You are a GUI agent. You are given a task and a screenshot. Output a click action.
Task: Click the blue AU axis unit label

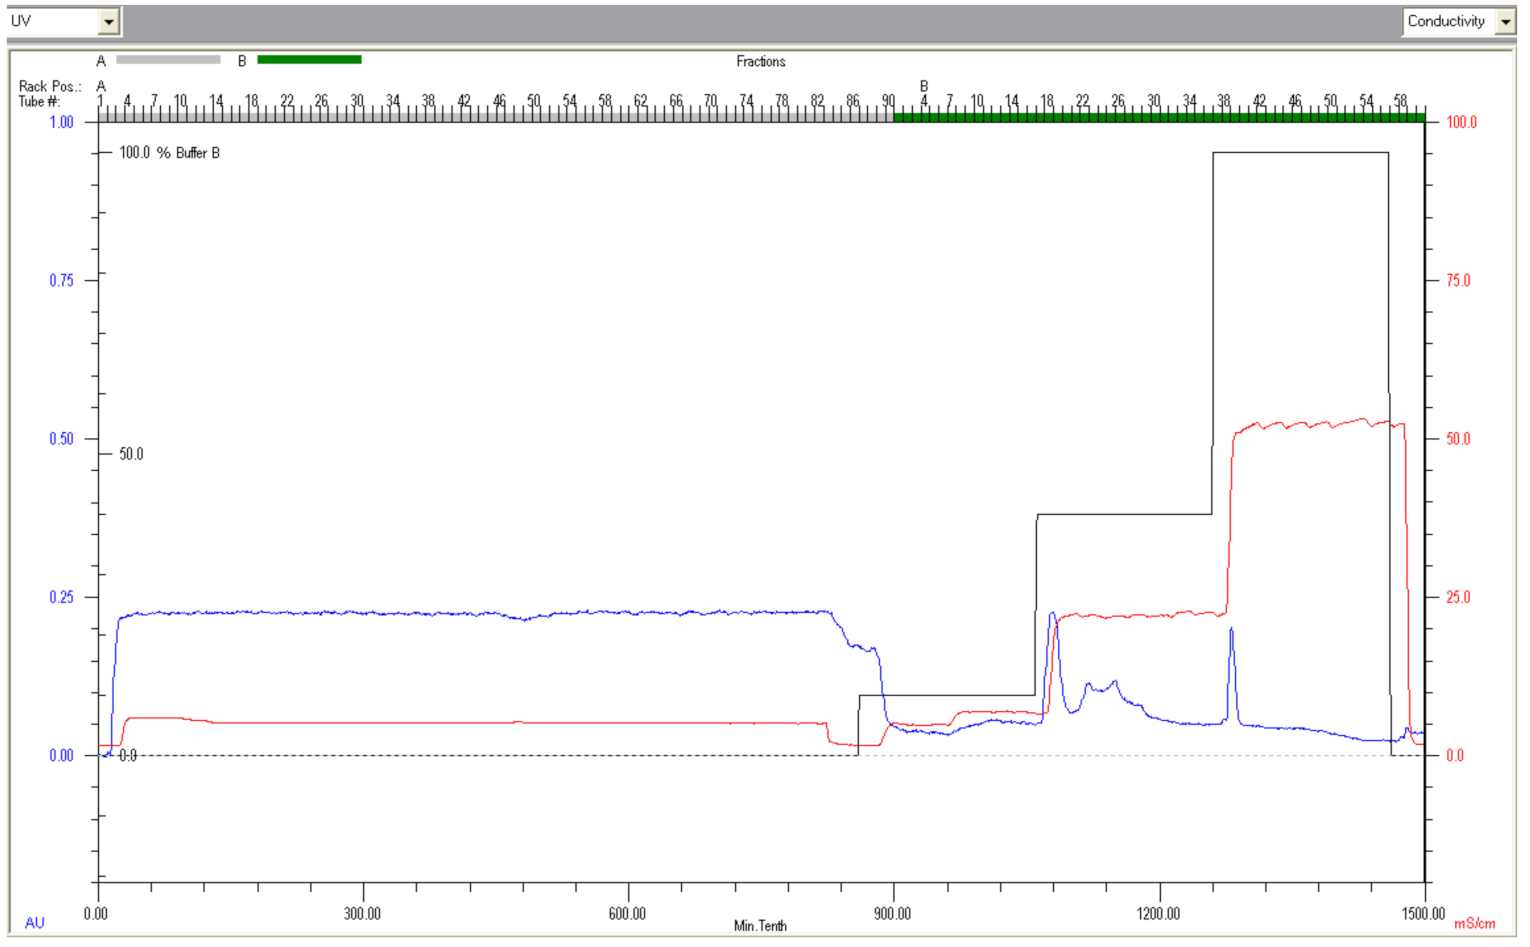34,923
